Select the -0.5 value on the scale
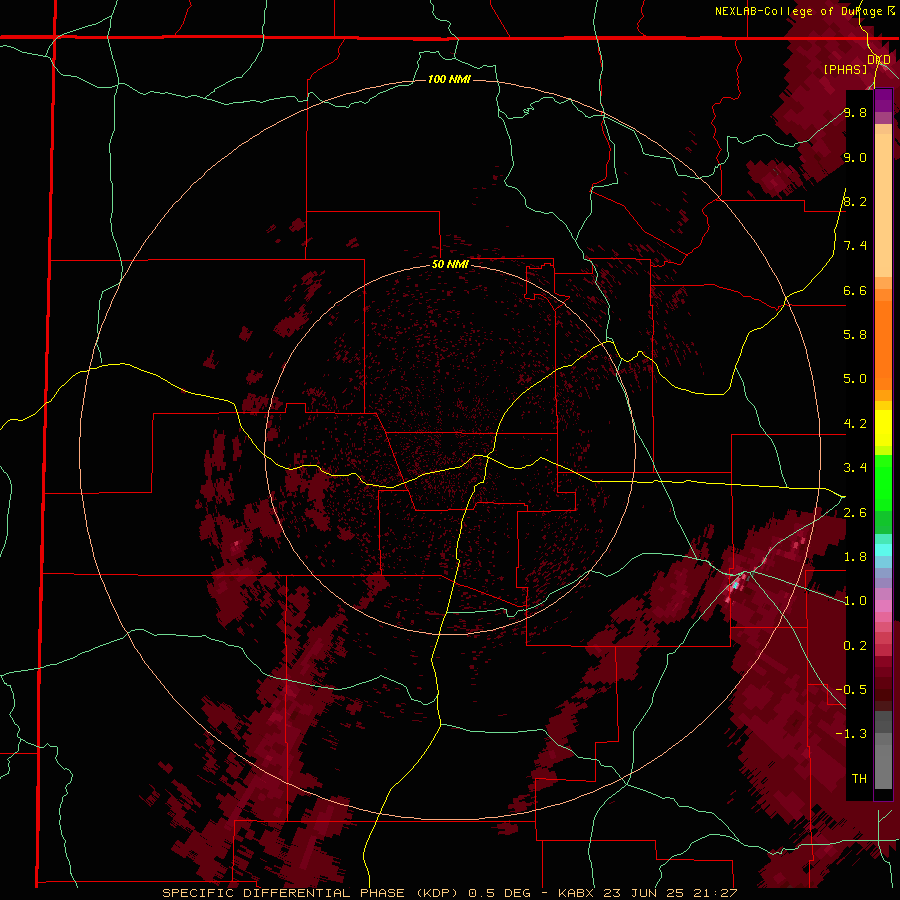 (851, 690)
